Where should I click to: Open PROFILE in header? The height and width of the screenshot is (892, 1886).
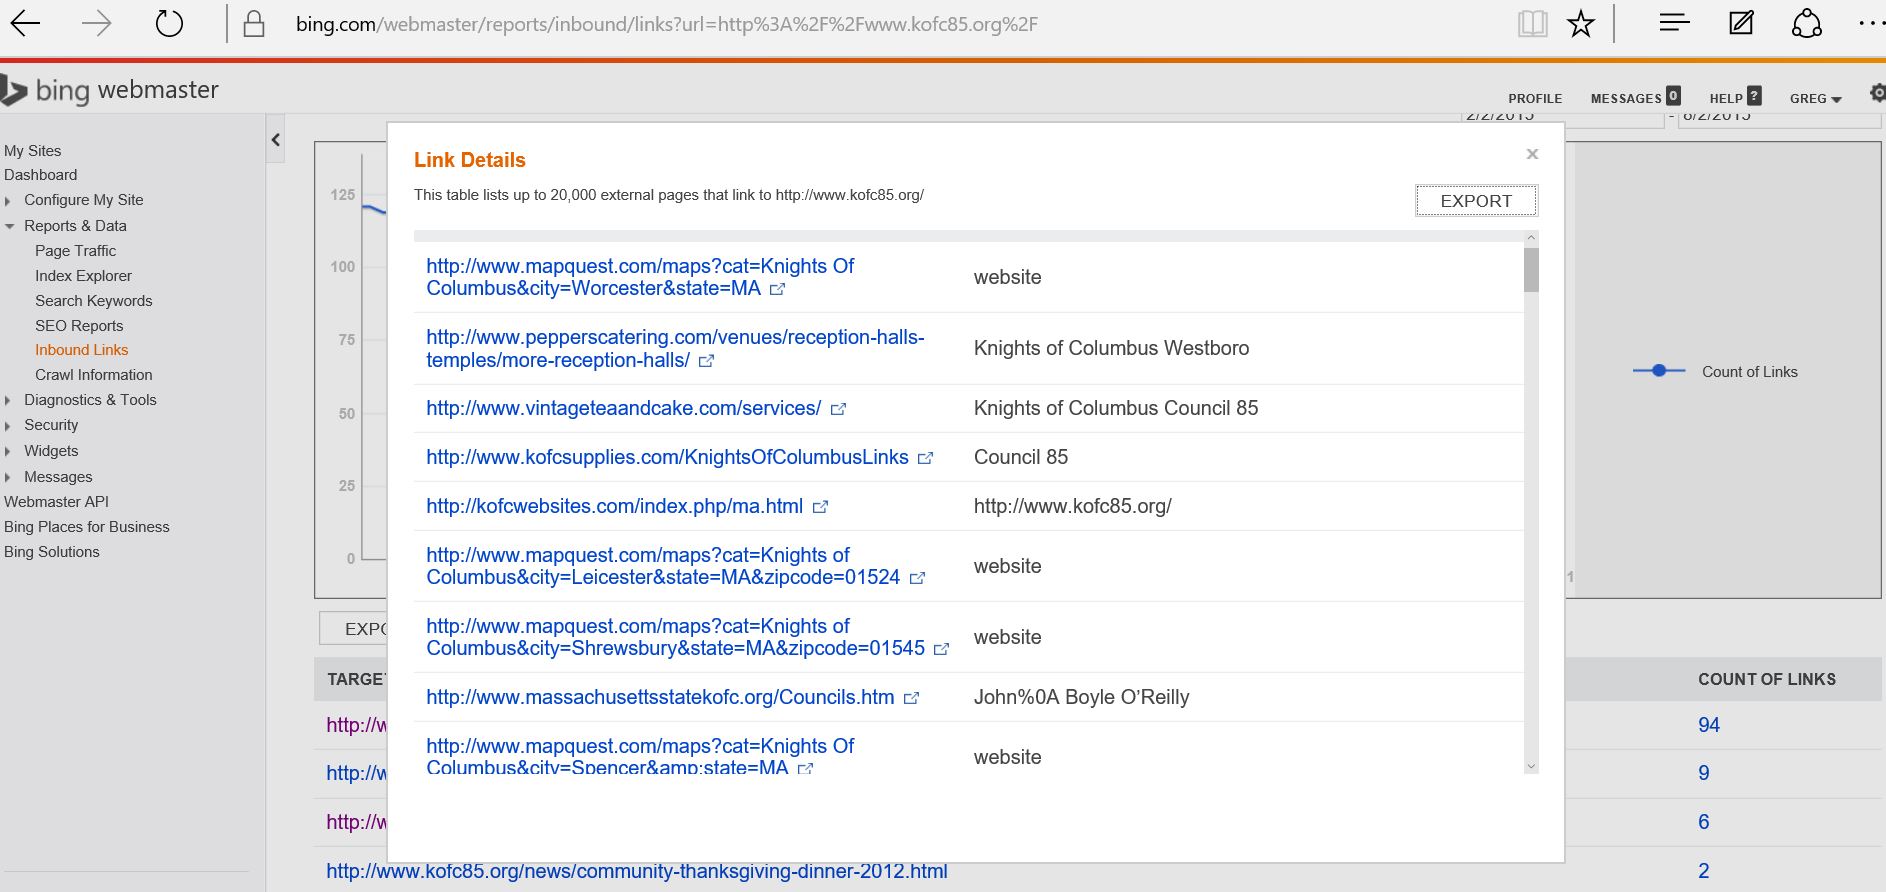(1535, 98)
